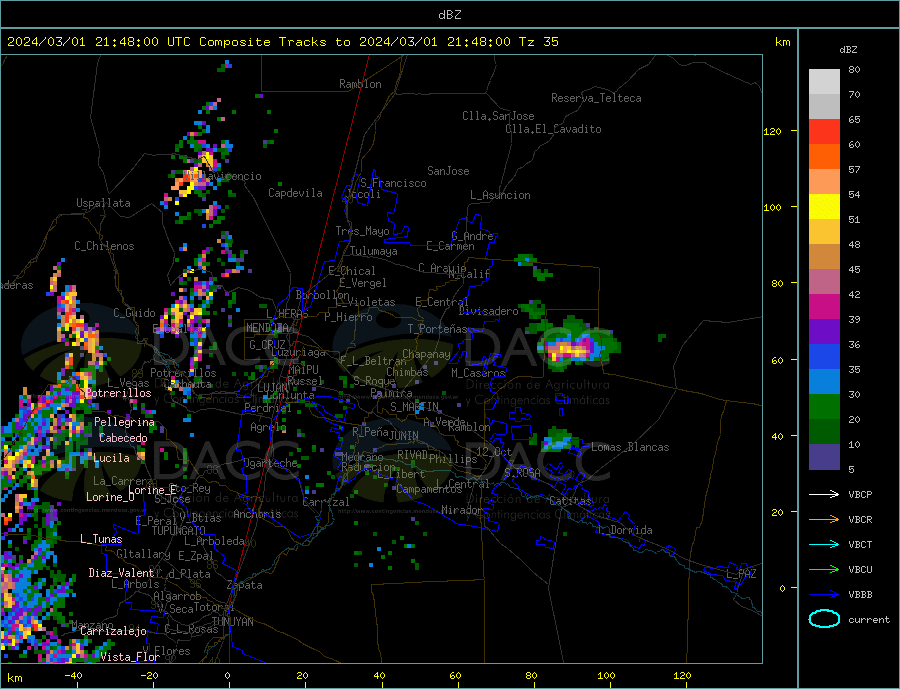Click the 'TUPUNGATO' map label
Screen dimensions: 900x689
click(x=178, y=531)
